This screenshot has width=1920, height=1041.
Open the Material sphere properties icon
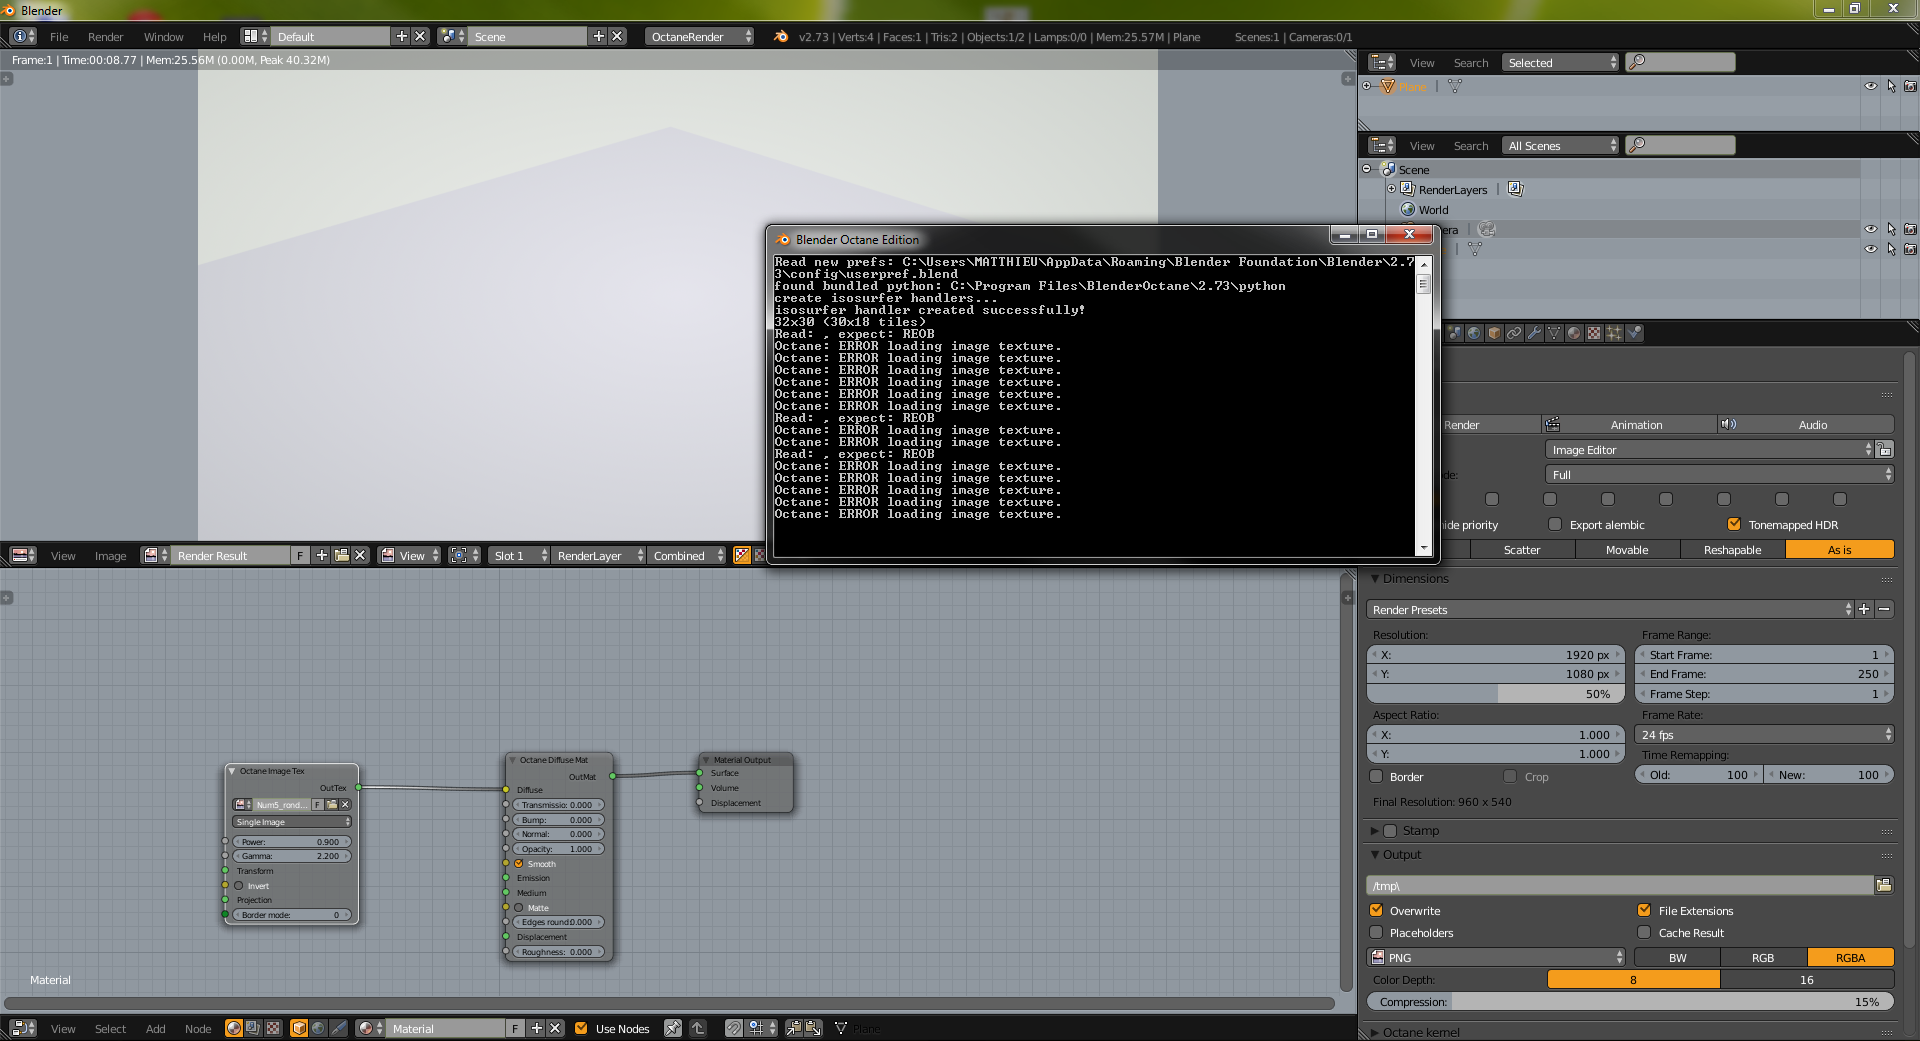pyautogui.click(x=1574, y=333)
